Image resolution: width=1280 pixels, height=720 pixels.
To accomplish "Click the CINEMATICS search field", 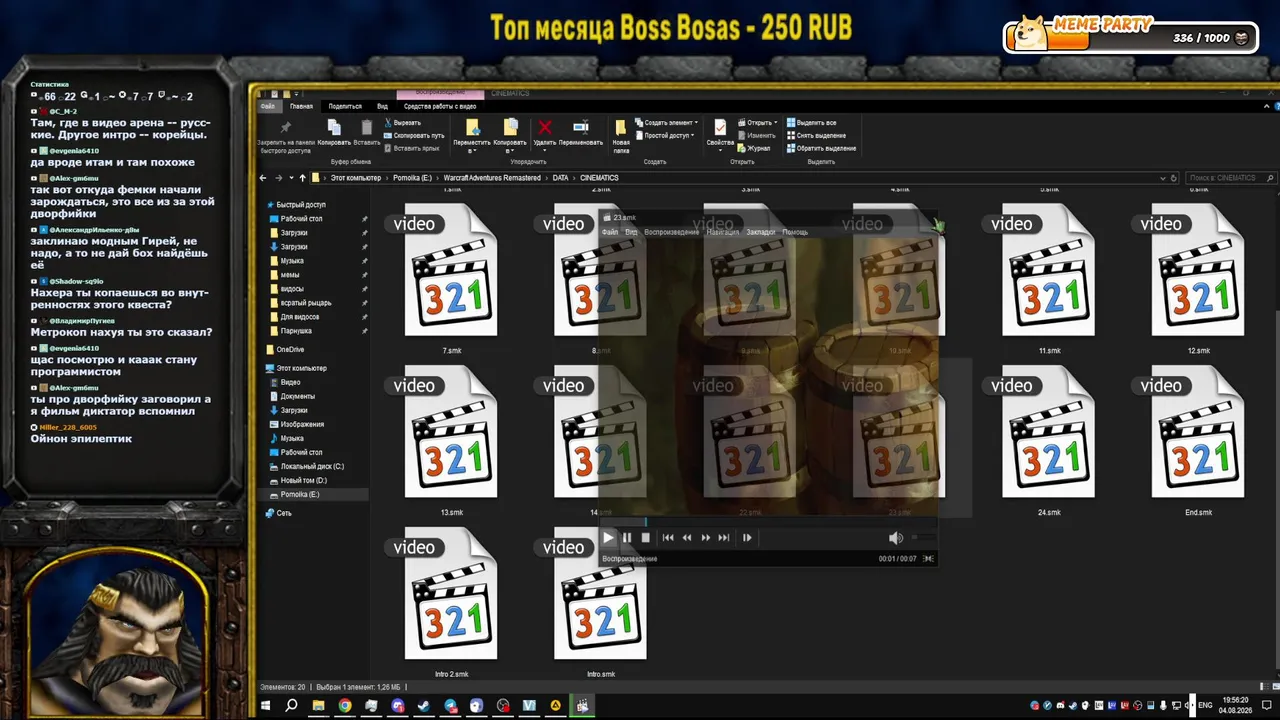I will [x=1231, y=178].
